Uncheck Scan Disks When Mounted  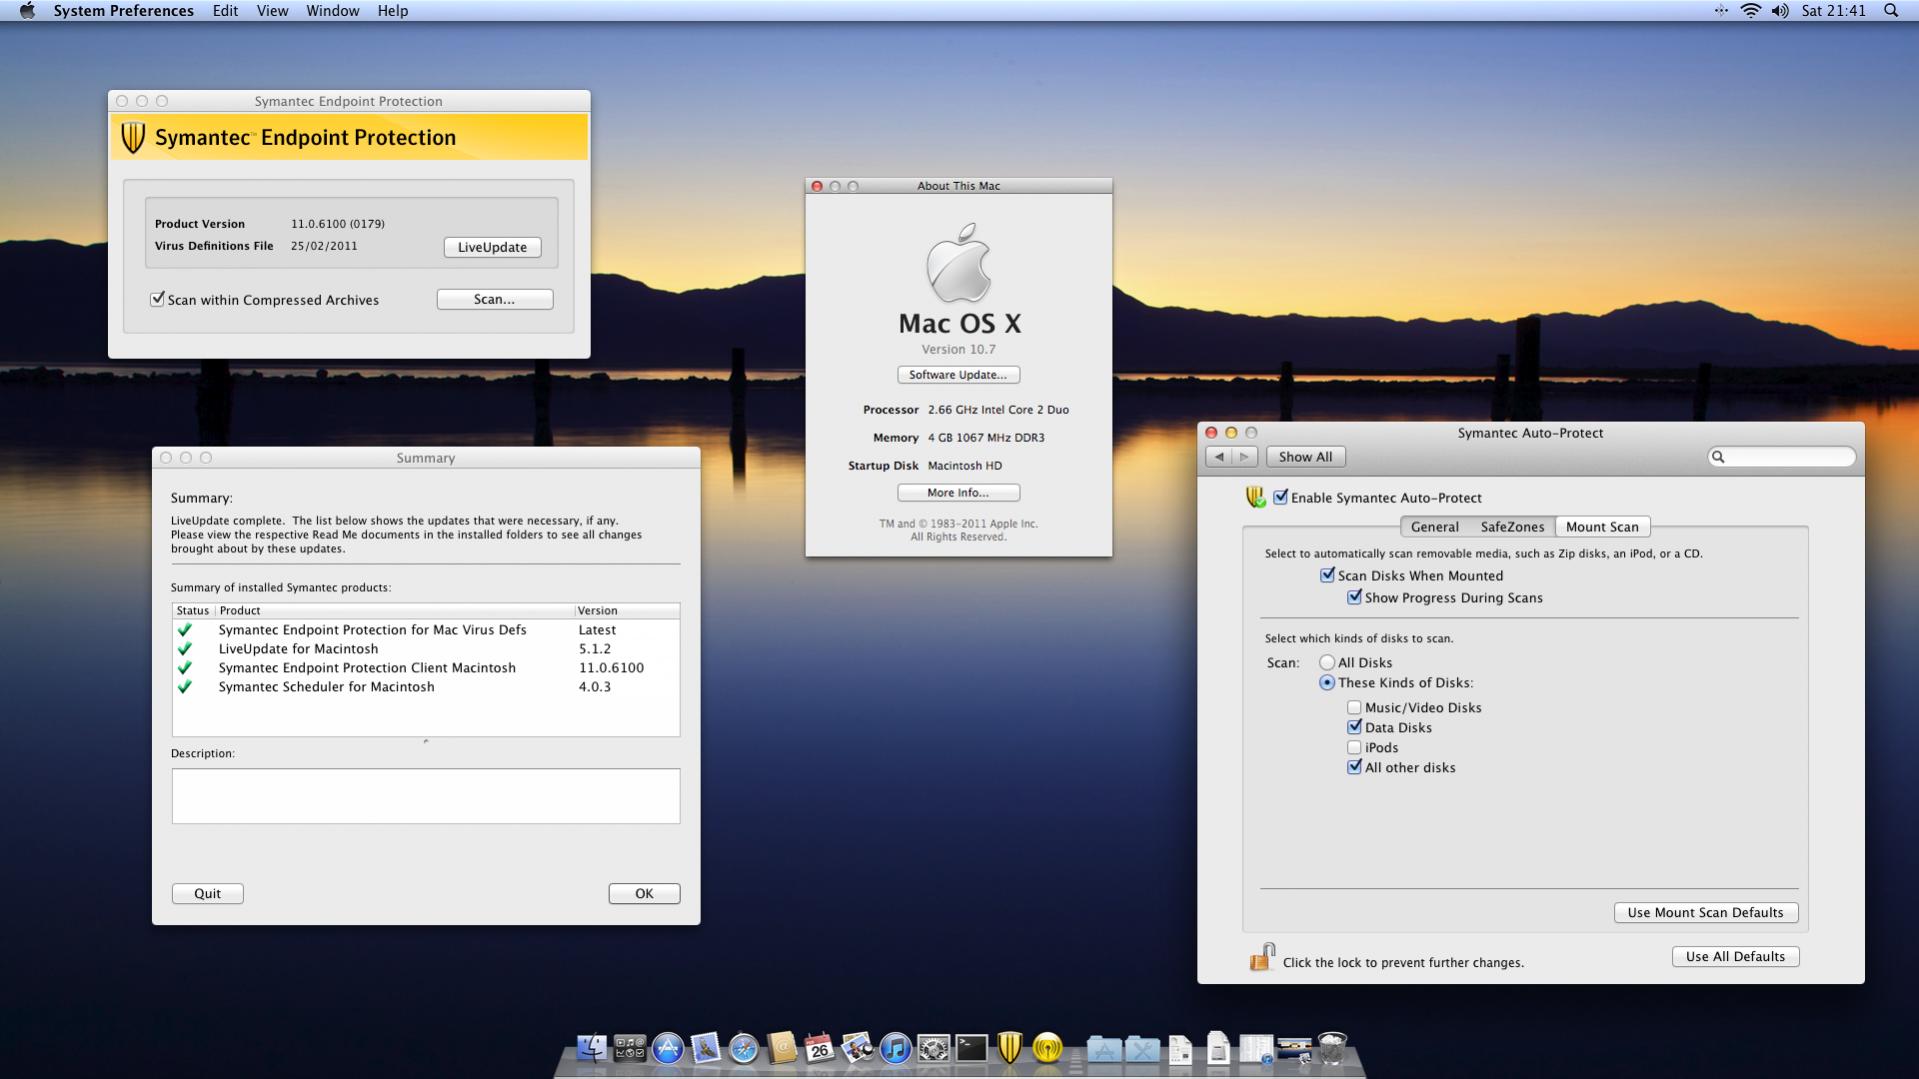point(1327,575)
